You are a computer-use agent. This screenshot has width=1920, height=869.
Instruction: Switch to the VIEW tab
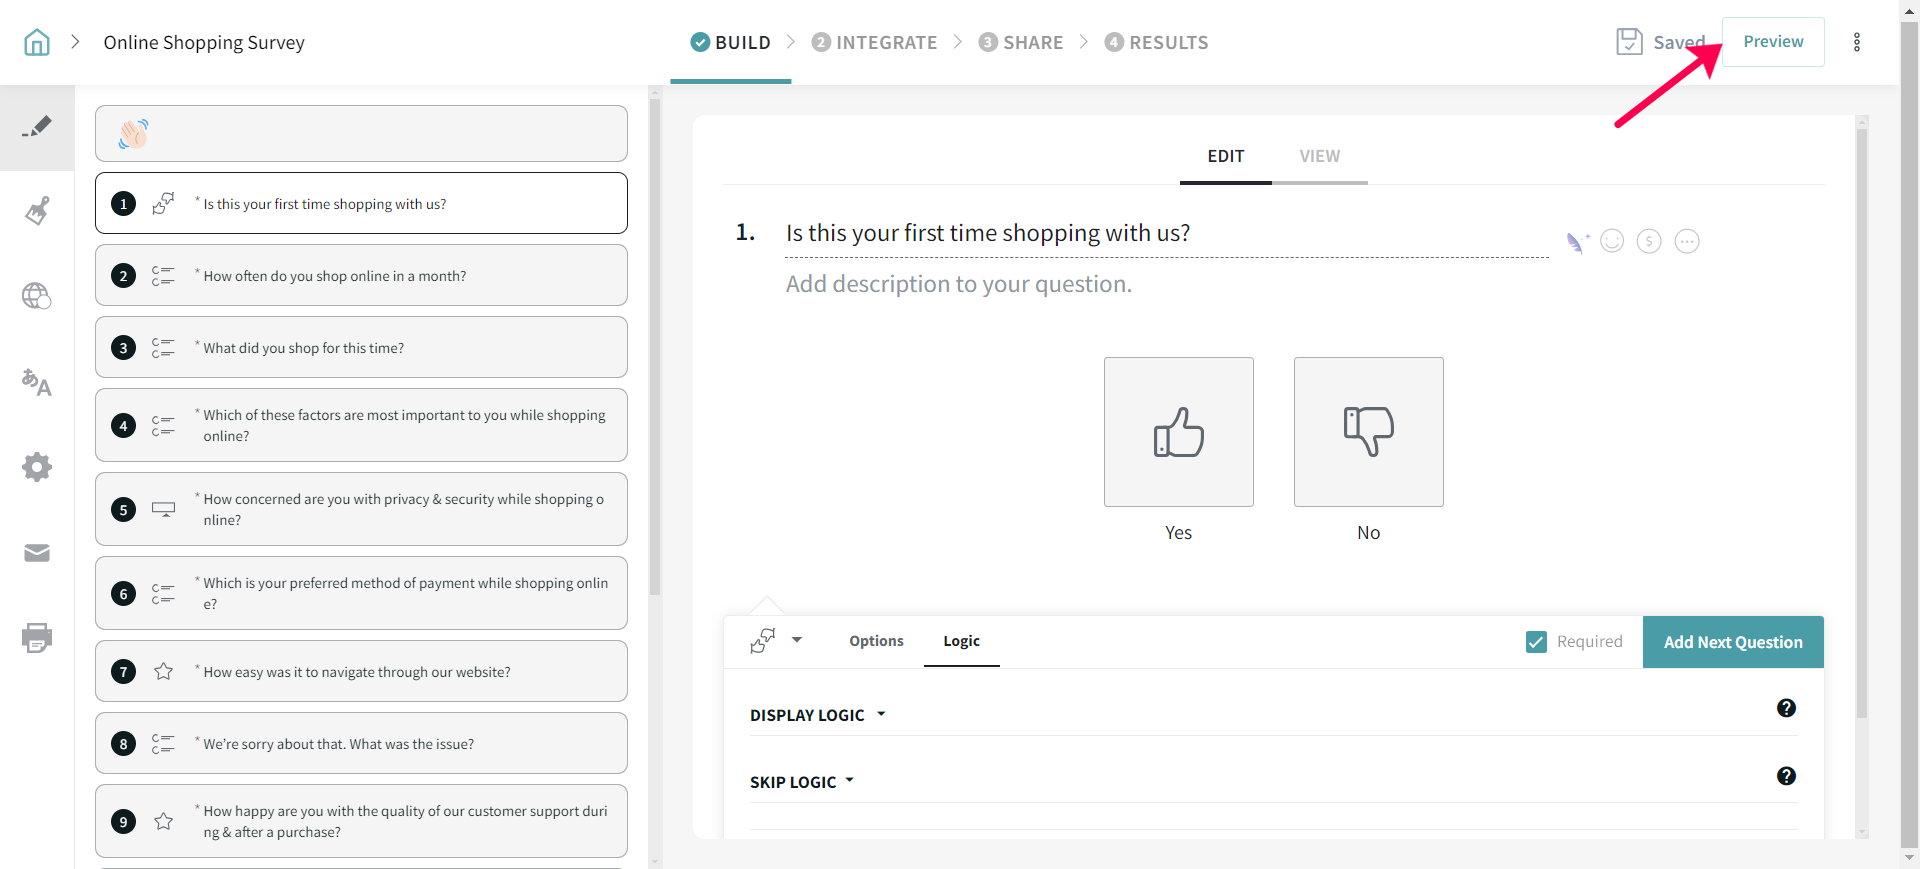point(1319,156)
